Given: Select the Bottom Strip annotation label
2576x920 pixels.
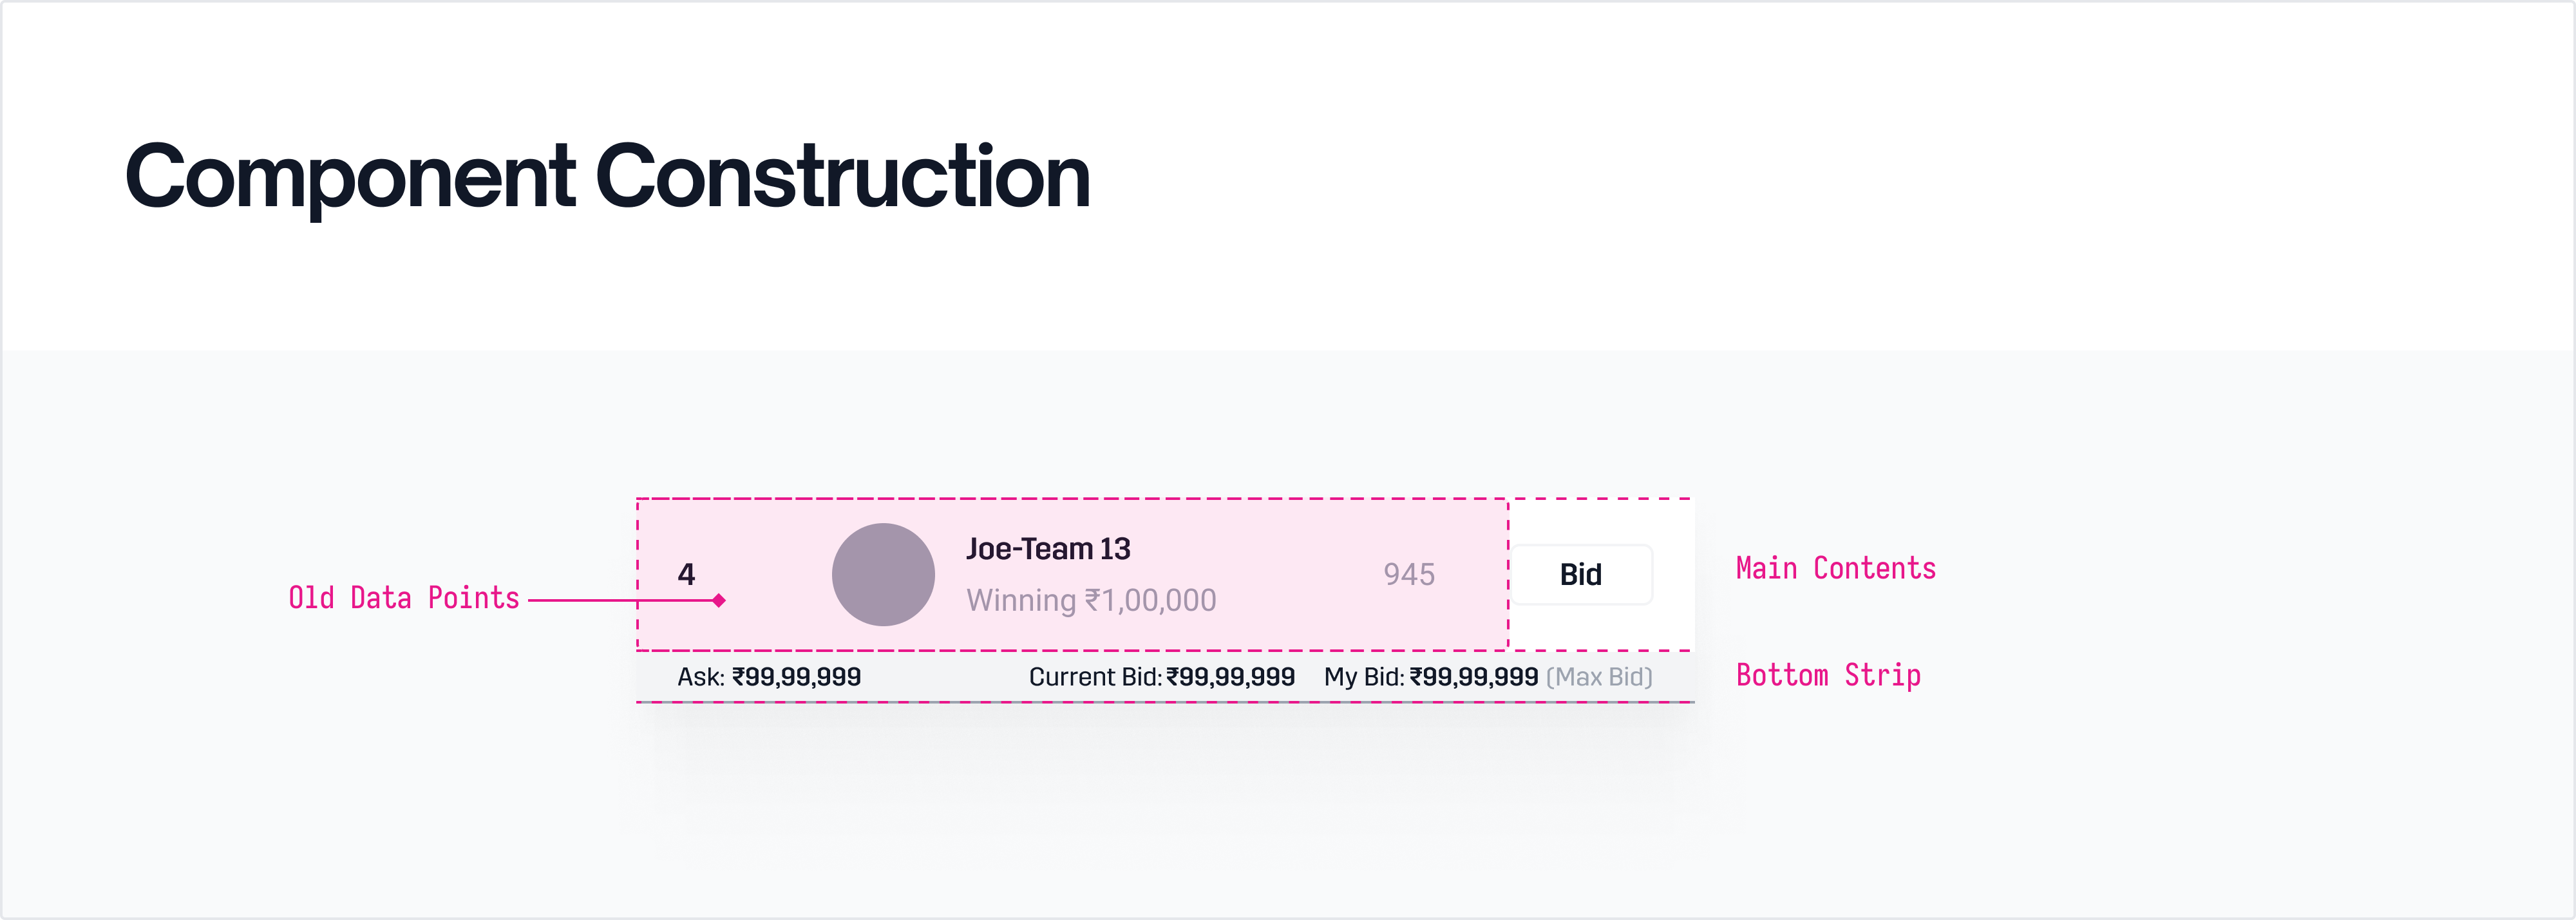Looking at the screenshot, I should [1828, 676].
